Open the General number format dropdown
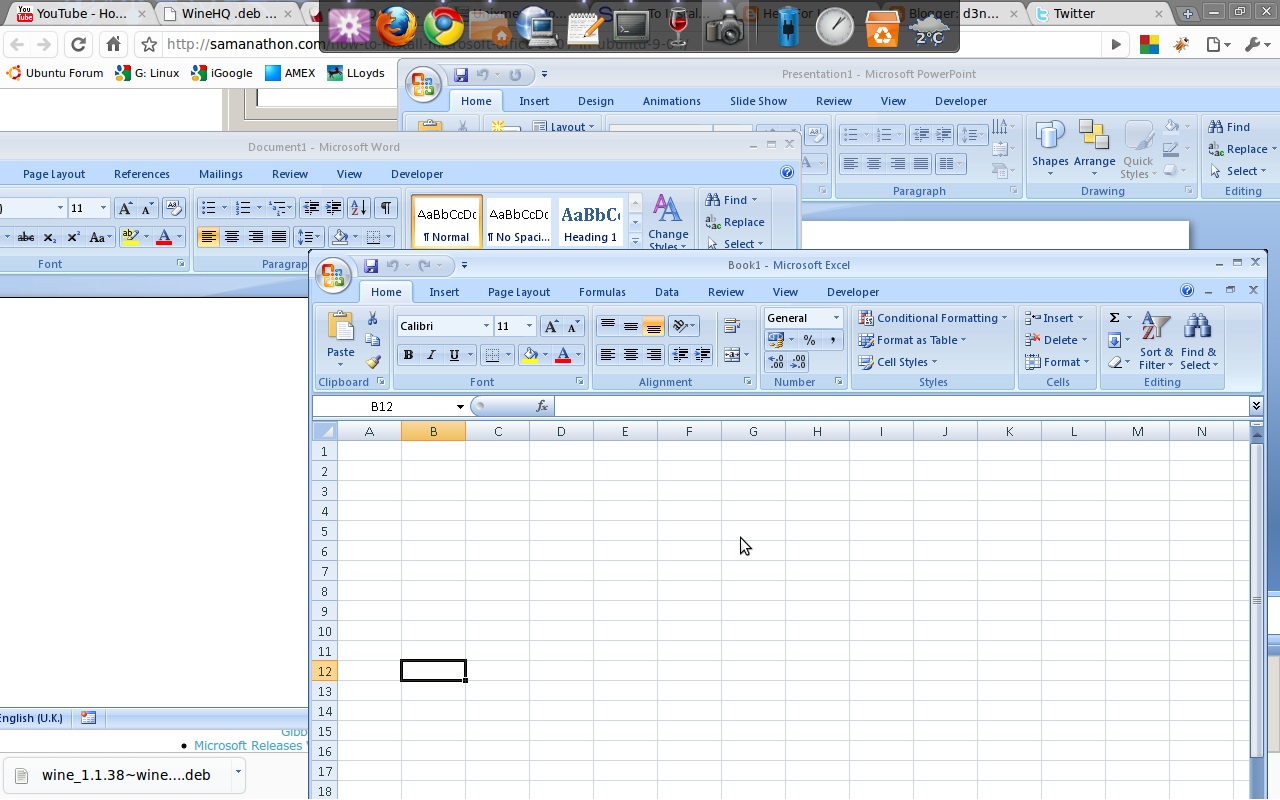The height and width of the screenshot is (800, 1280). (x=835, y=317)
